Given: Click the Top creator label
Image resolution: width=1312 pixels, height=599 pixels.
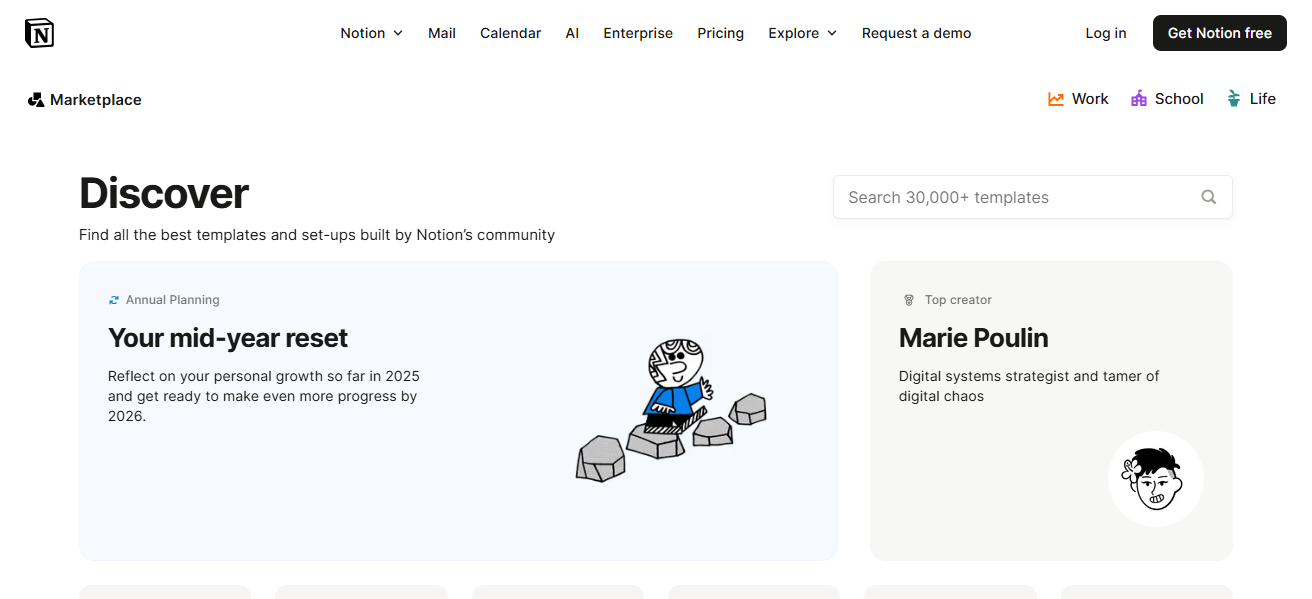Looking at the screenshot, I should (x=958, y=300).
